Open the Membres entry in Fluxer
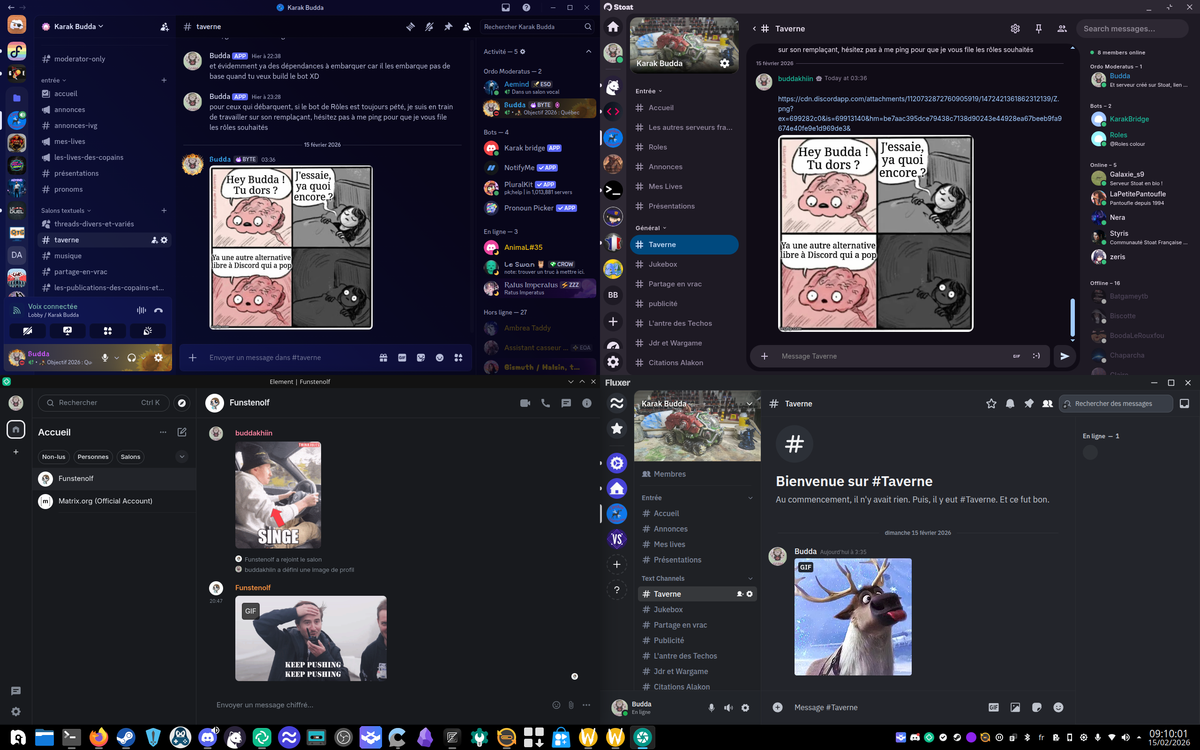The height and width of the screenshot is (750, 1200). pyautogui.click(x=670, y=474)
